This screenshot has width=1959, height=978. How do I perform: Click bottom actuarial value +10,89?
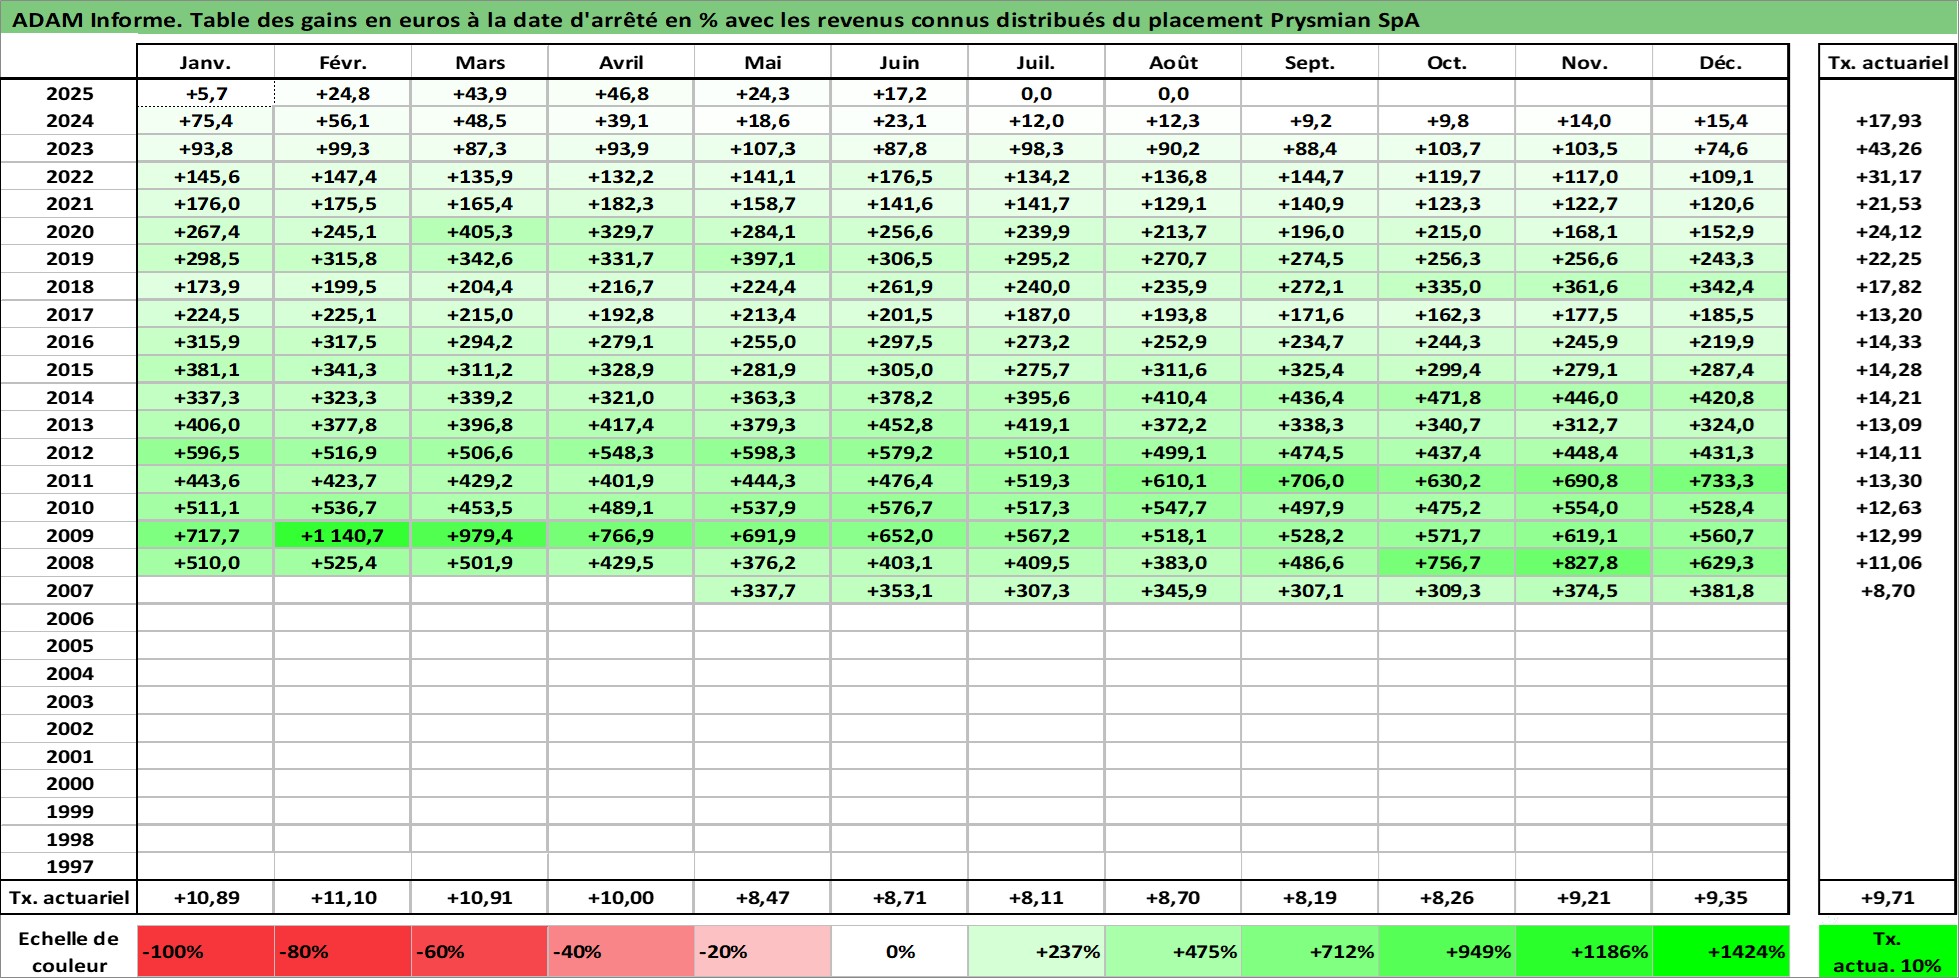tap(205, 897)
